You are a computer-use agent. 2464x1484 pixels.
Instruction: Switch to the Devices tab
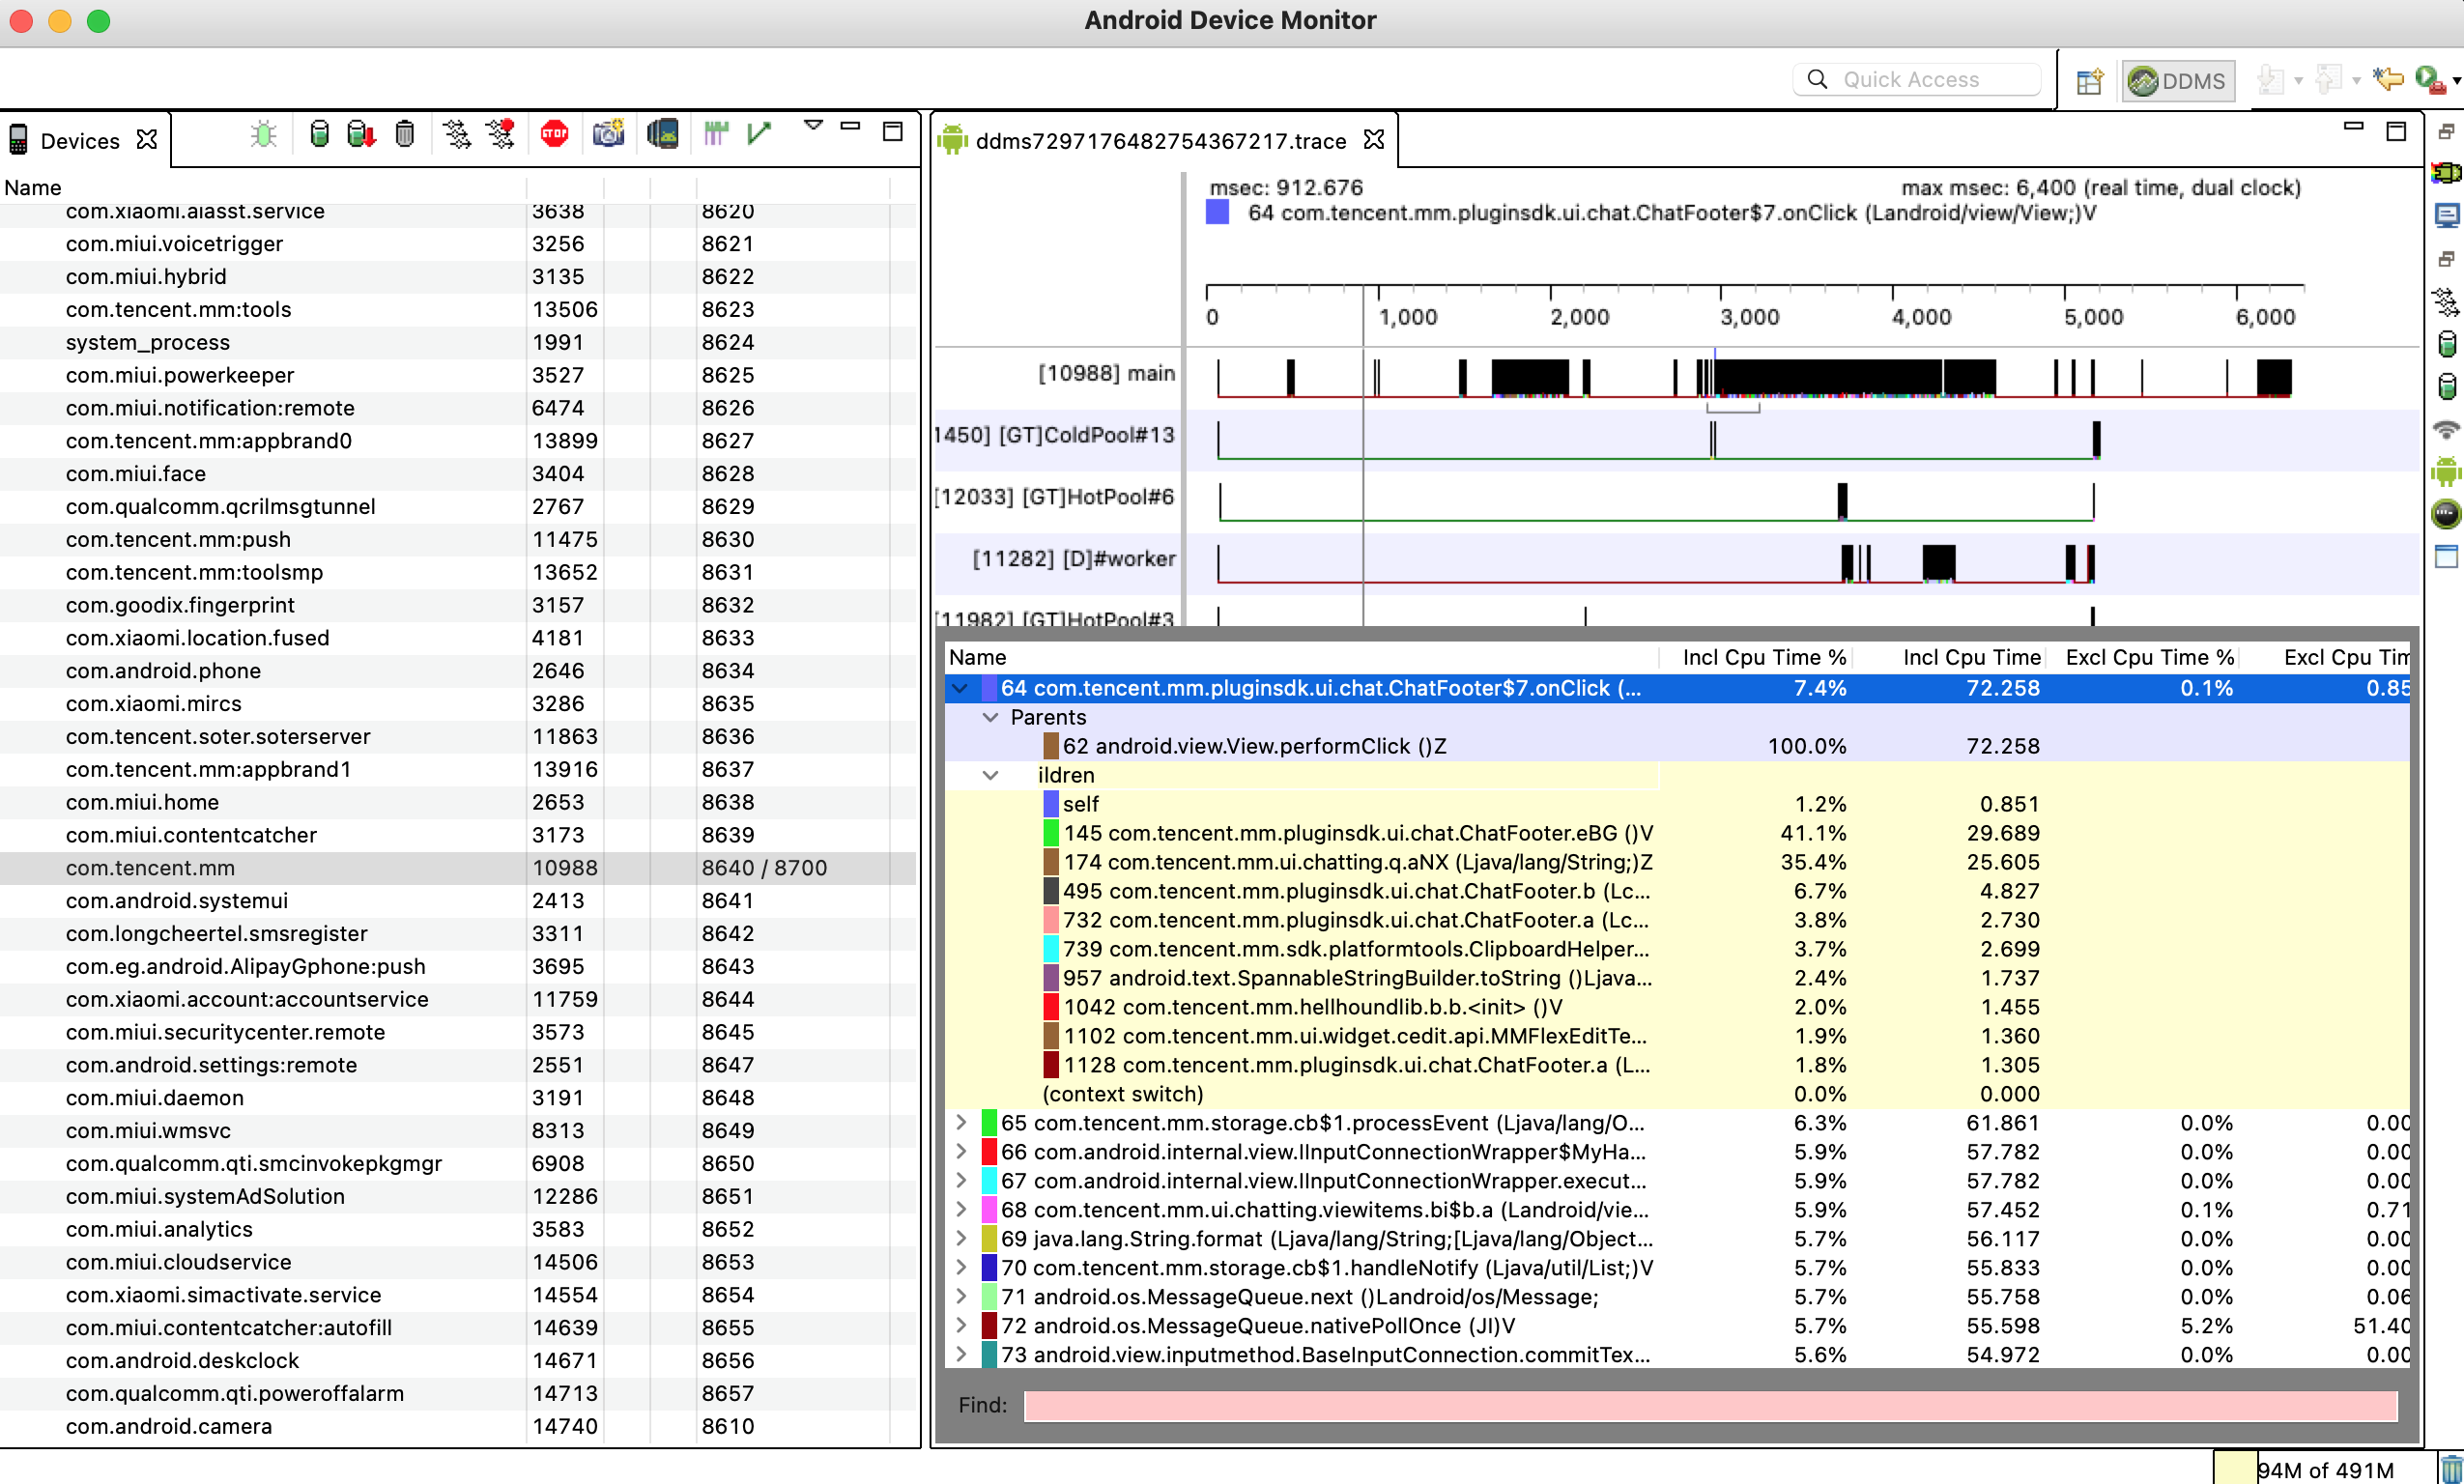click(80, 140)
